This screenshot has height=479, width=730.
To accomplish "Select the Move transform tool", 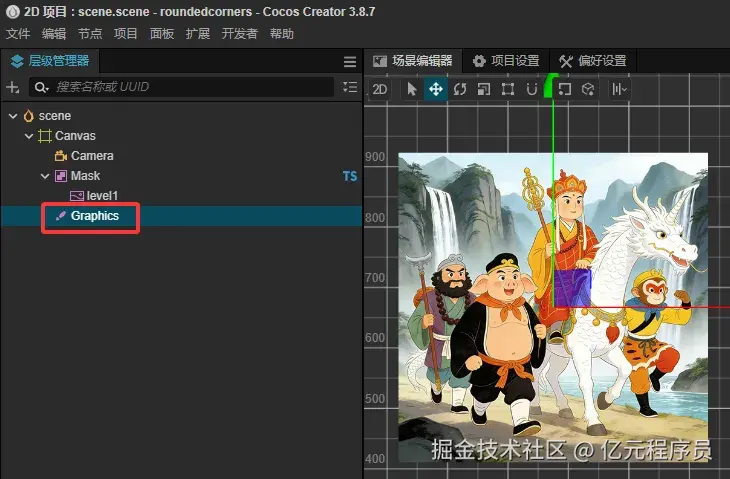I will pos(436,89).
